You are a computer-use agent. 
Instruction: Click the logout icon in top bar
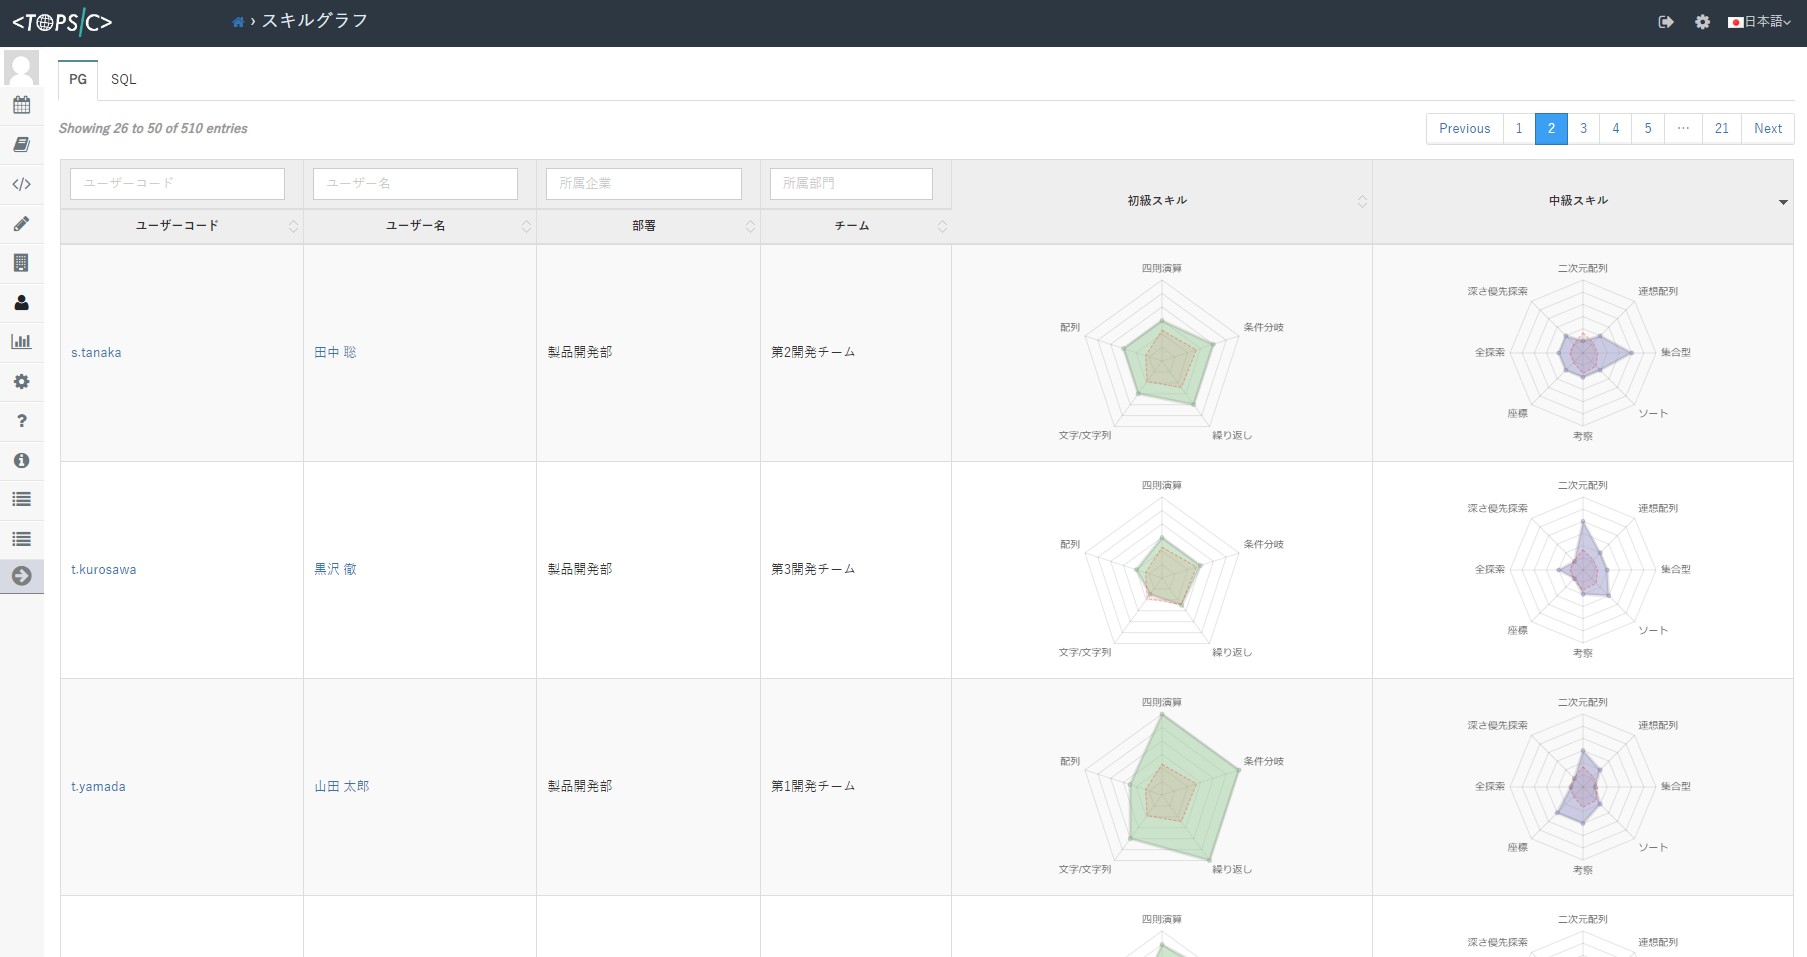point(1666,22)
